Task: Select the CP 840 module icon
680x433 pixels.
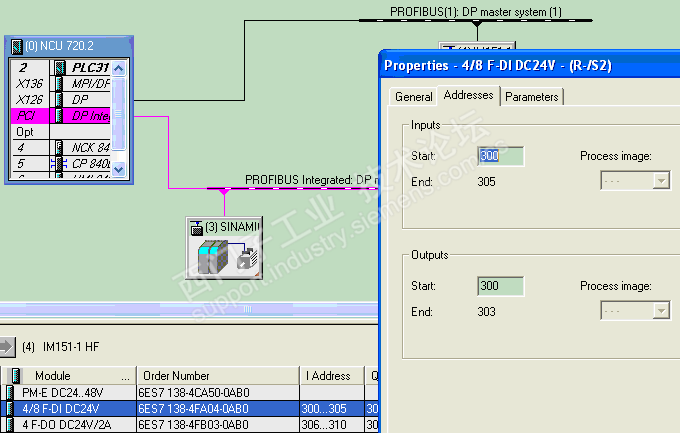Action: [x=59, y=164]
